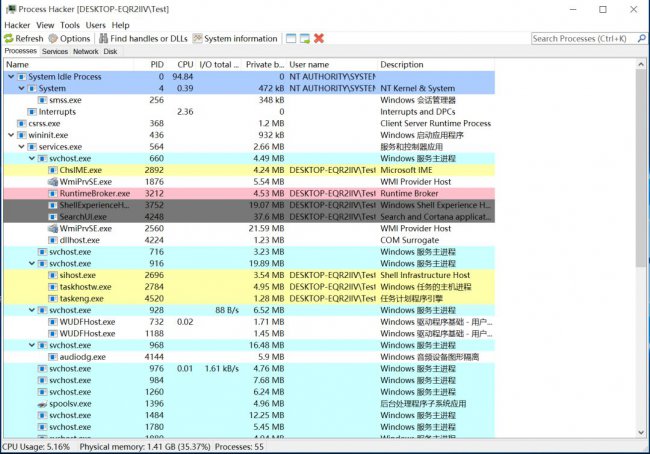Collapse the svchost.exe node with PID 916
This screenshot has height=454, width=650.
pos(32,264)
